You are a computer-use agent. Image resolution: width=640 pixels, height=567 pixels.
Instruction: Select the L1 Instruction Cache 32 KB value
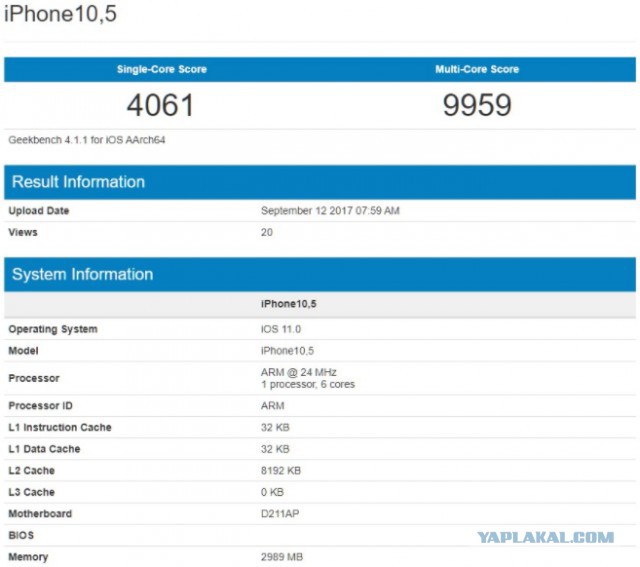pos(275,427)
